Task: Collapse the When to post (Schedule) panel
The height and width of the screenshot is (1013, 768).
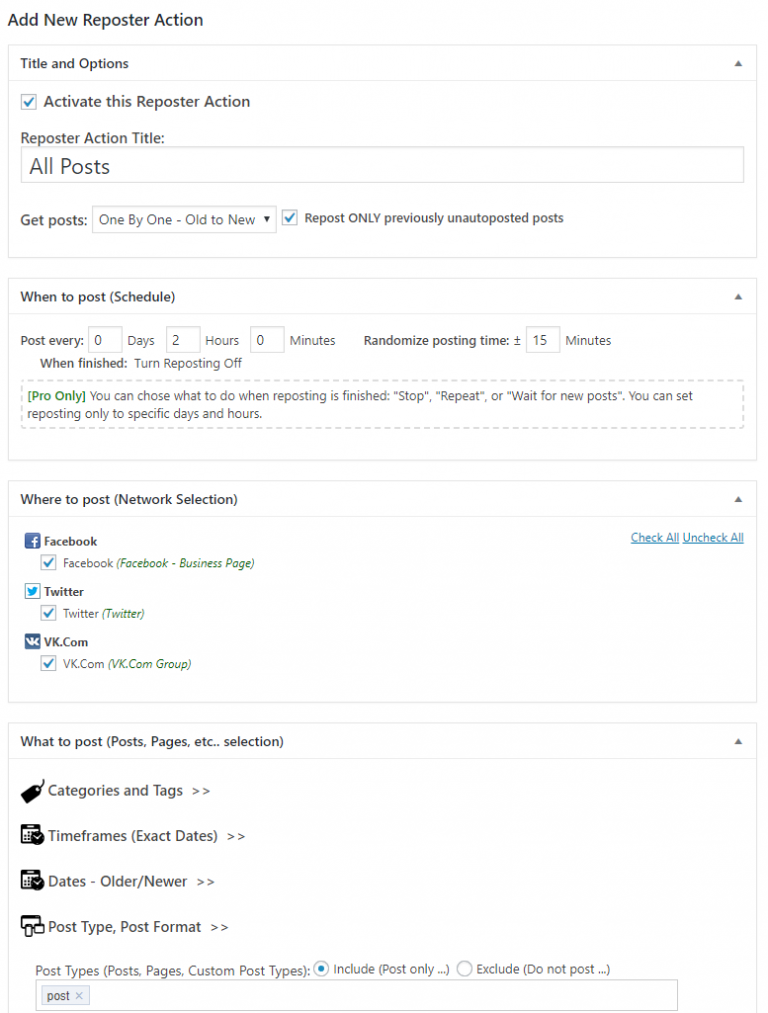Action: 738,297
